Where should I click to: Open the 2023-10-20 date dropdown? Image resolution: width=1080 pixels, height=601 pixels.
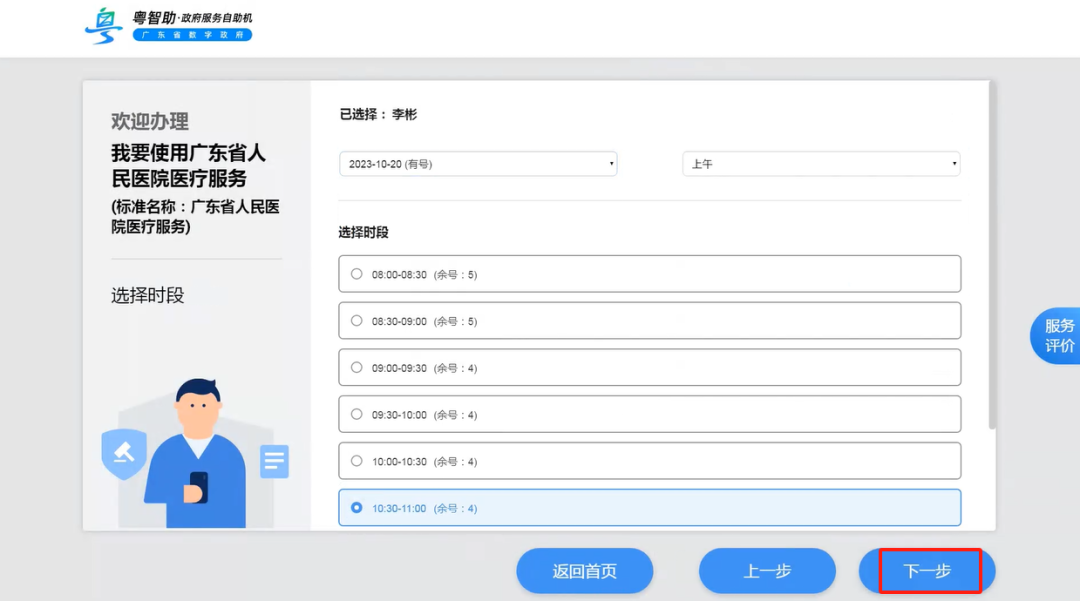tap(477, 163)
